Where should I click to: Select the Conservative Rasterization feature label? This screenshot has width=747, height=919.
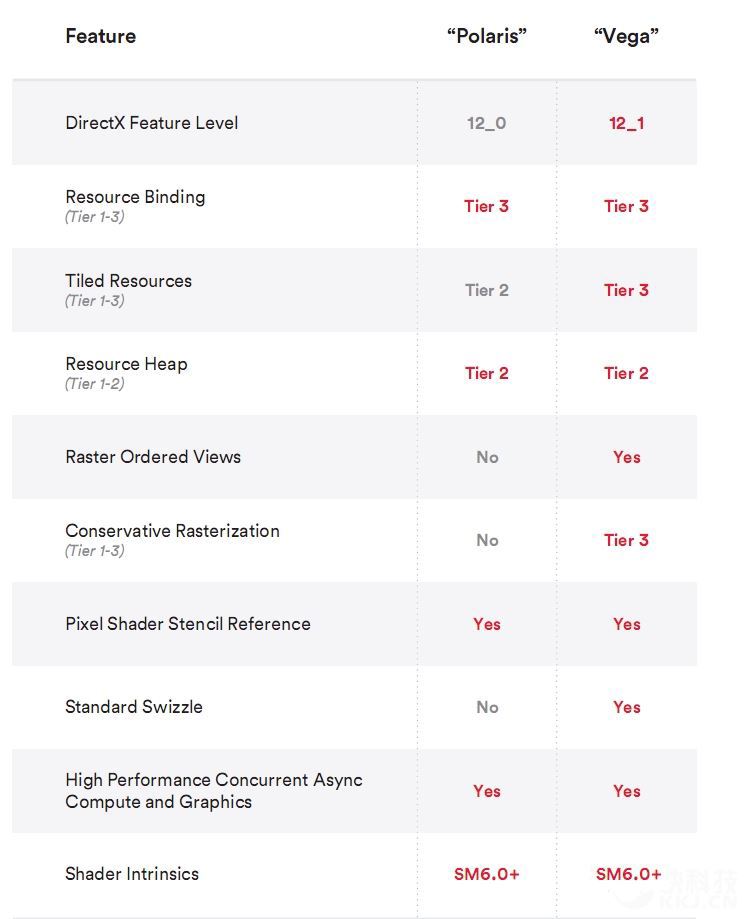coord(172,531)
